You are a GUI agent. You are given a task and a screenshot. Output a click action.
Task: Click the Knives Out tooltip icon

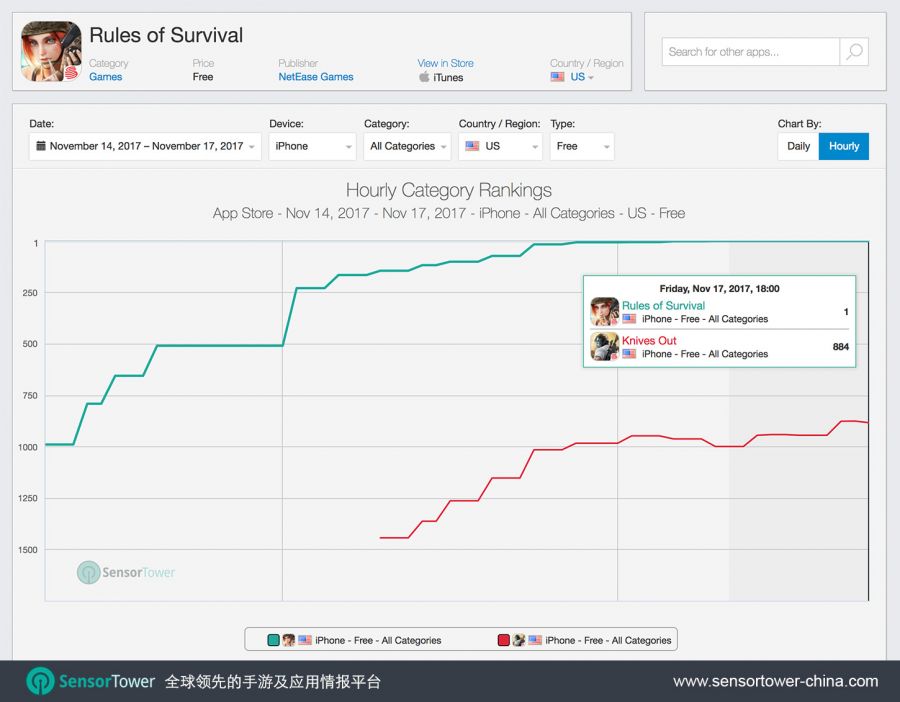click(x=604, y=347)
